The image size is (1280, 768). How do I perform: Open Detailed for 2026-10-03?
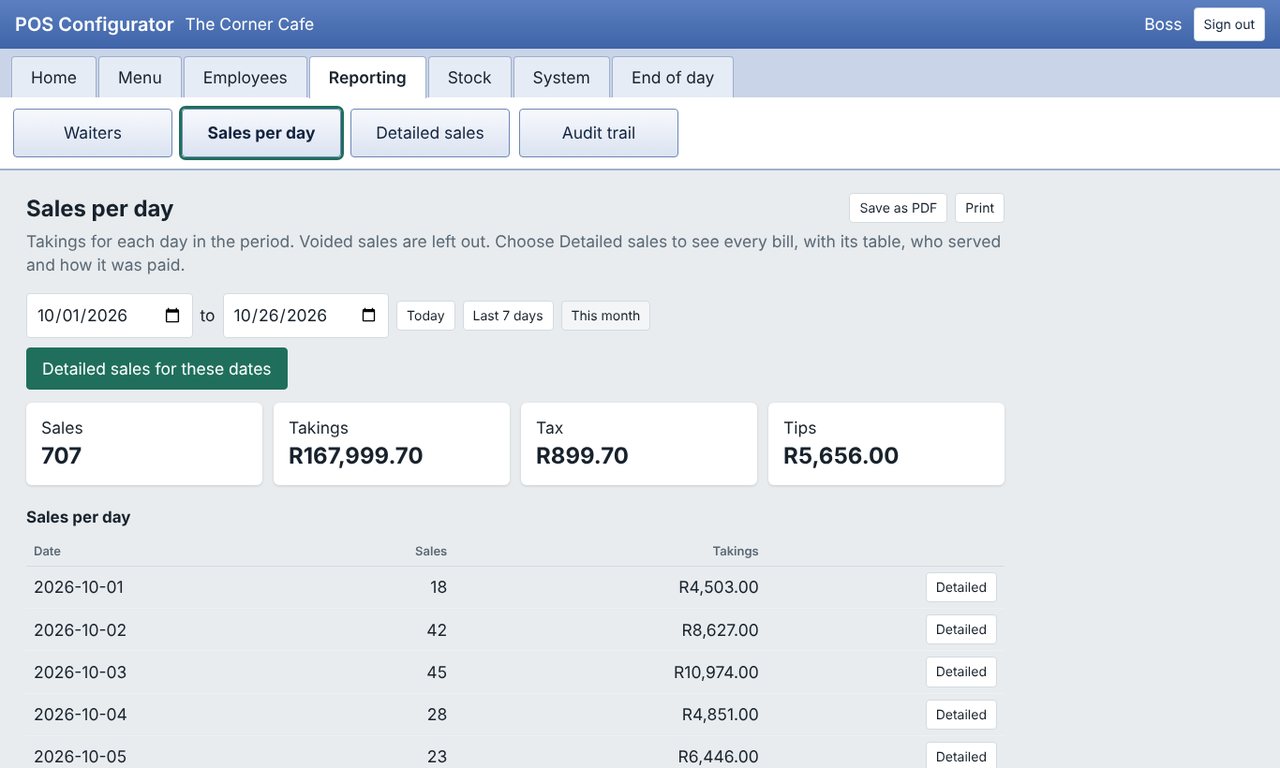pyautogui.click(x=961, y=672)
